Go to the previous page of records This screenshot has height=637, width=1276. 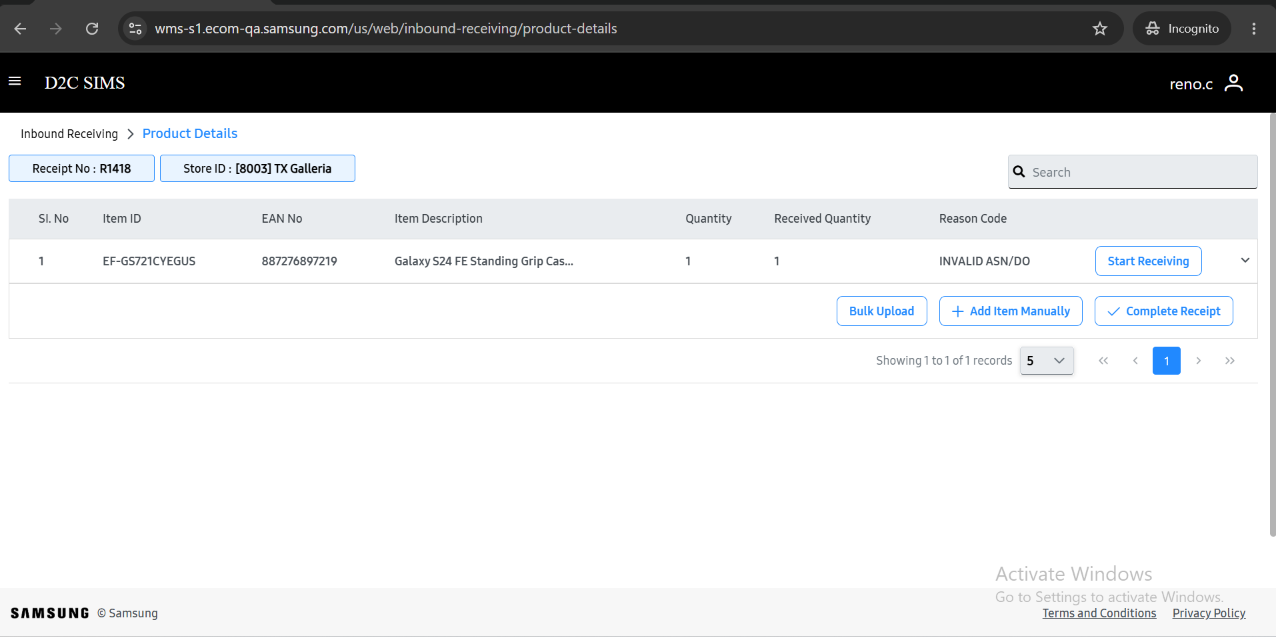[x=1135, y=361]
